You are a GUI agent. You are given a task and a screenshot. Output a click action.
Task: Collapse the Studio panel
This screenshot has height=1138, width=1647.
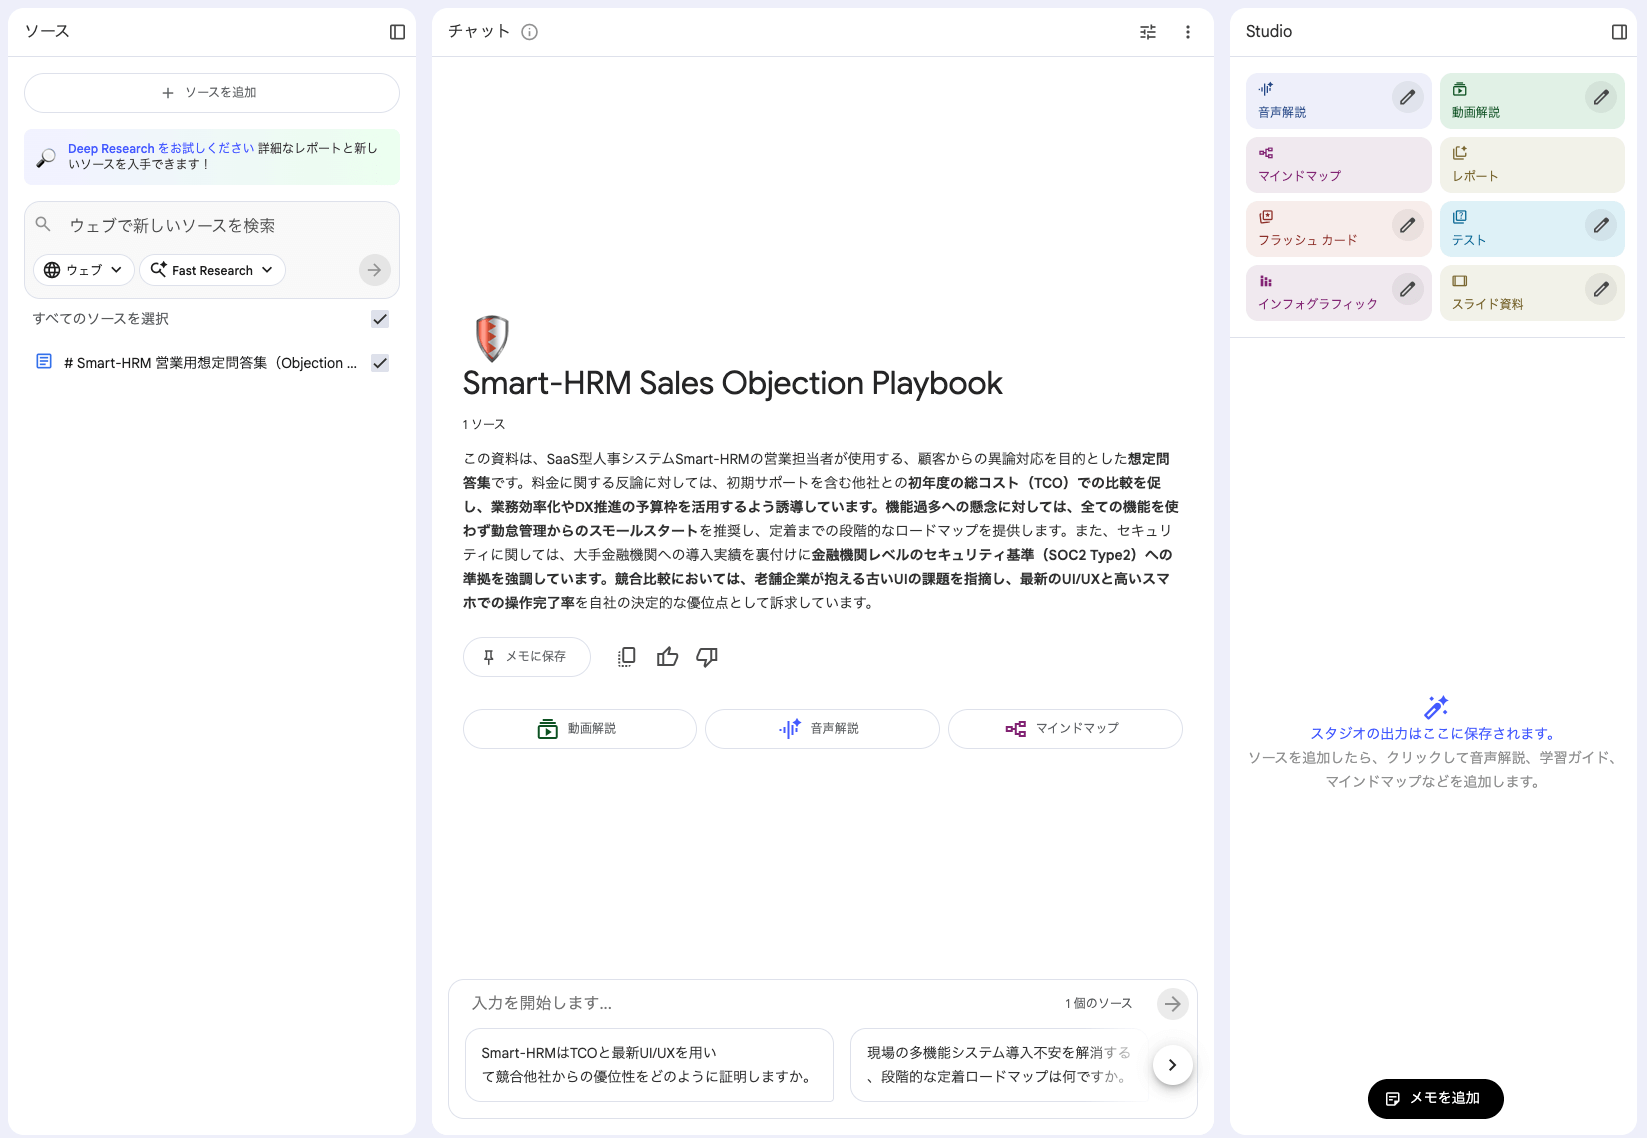point(1618,31)
